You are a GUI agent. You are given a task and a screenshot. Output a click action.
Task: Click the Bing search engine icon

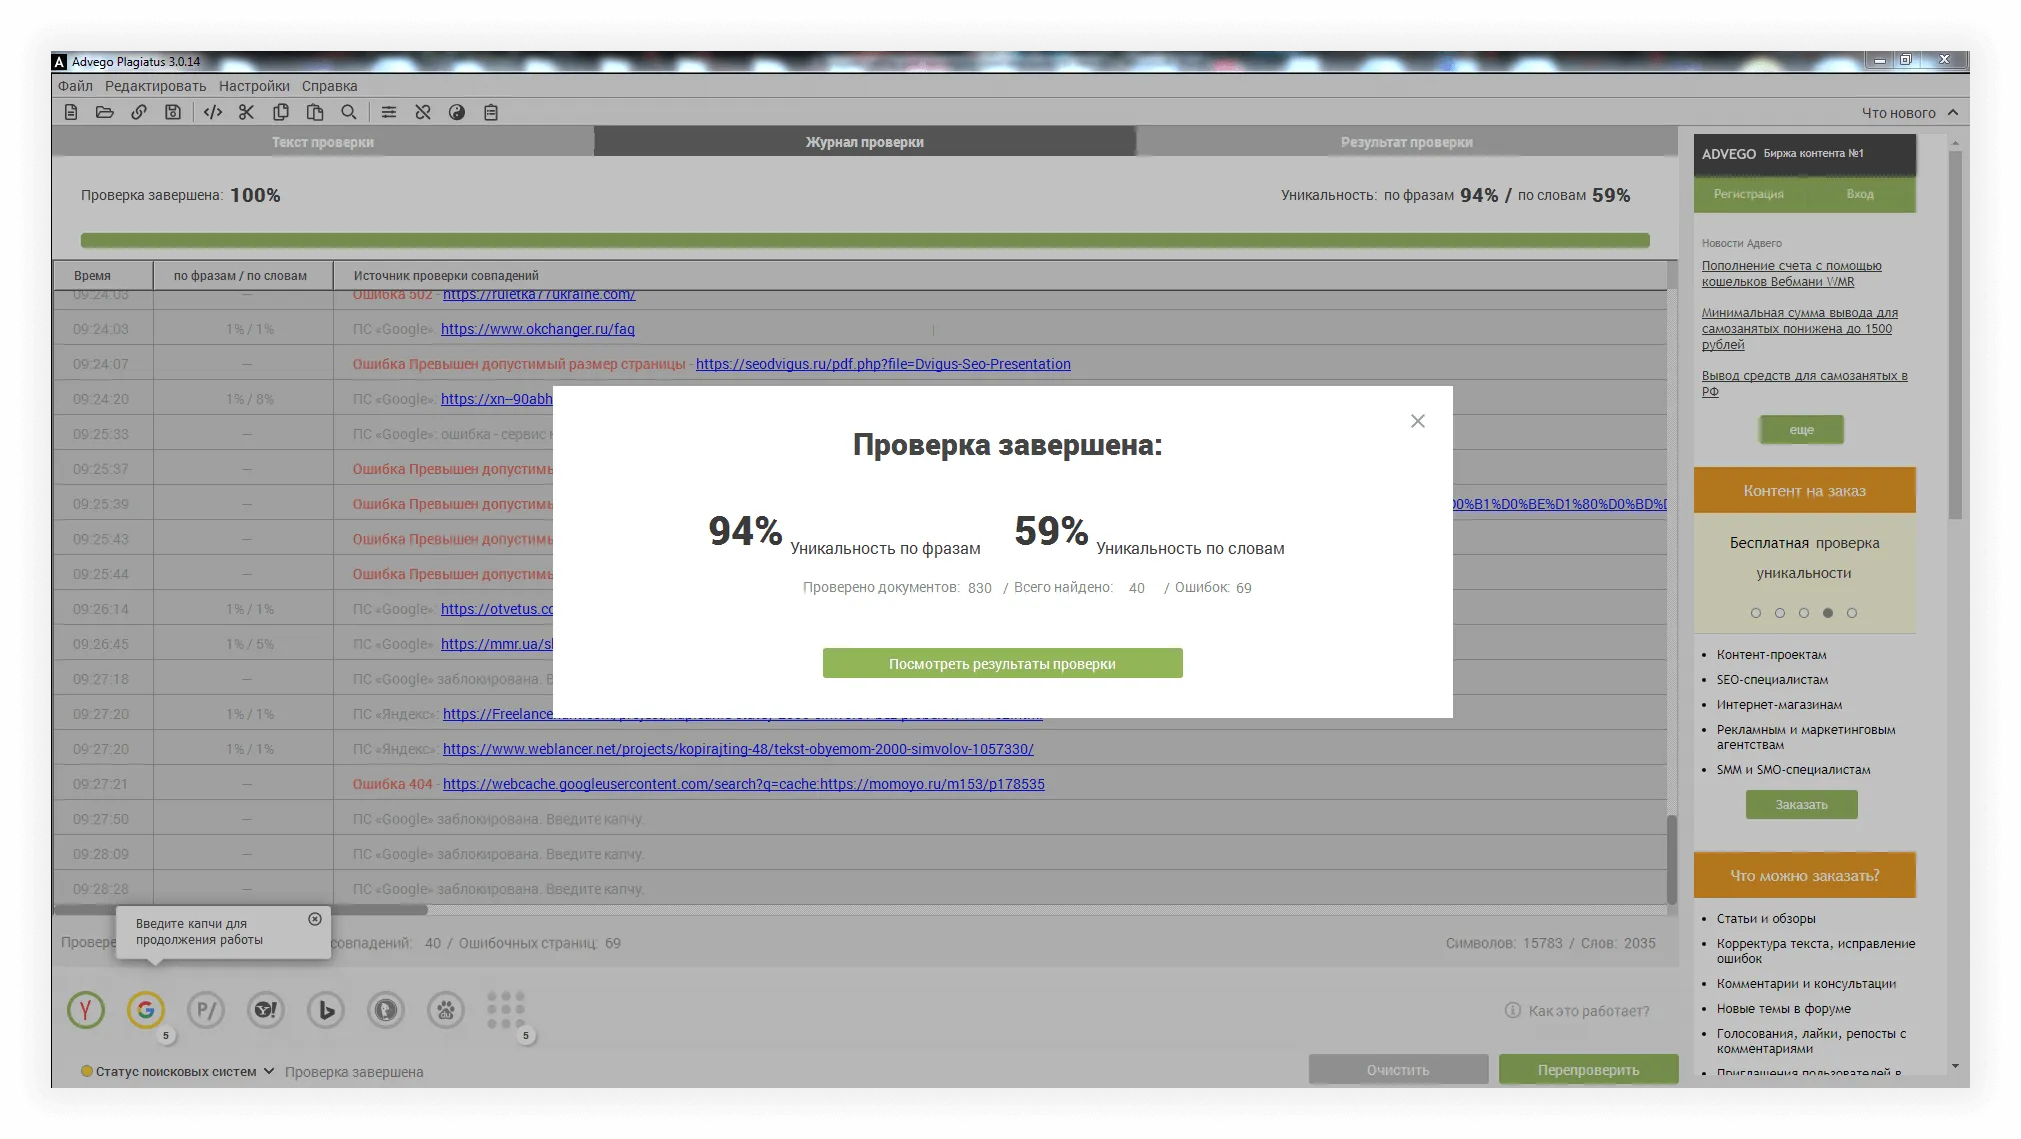click(x=326, y=1010)
